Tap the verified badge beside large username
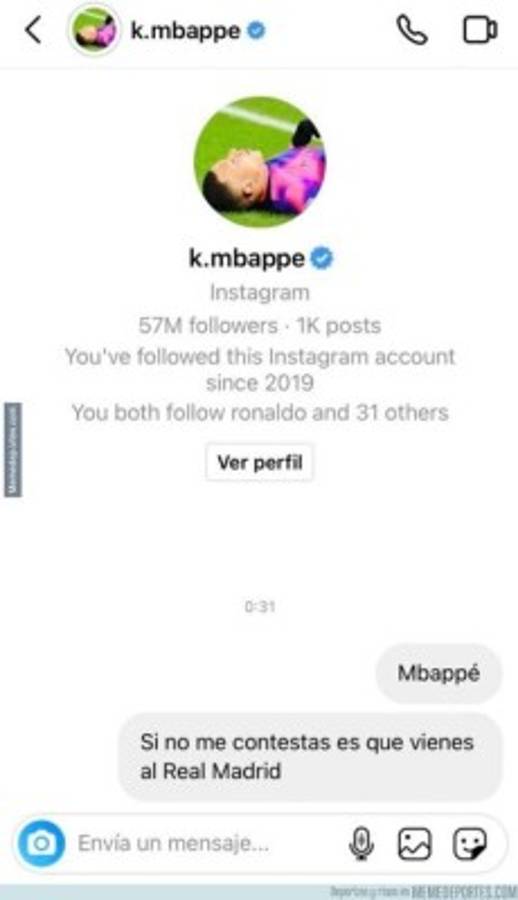518x900 pixels. 322,258
